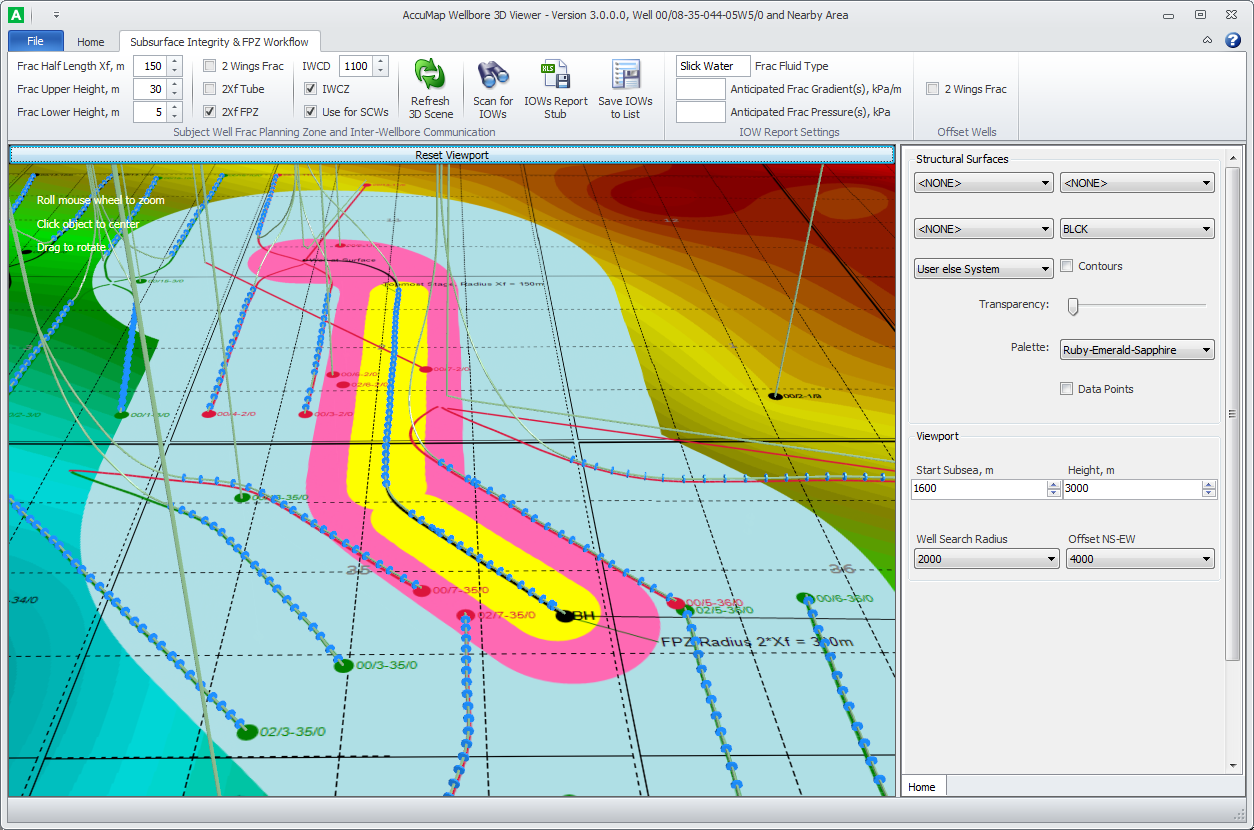Run Scan for IOWs binoculars tool
The width and height of the screenshot is (1254, 830).
[493, 76]
